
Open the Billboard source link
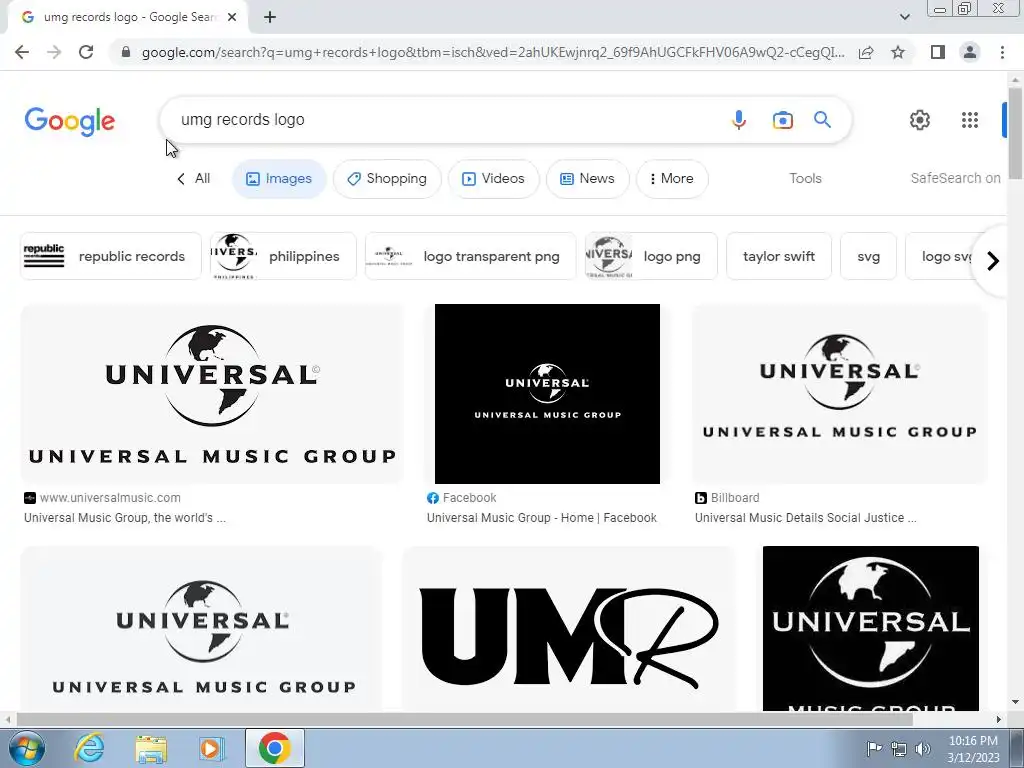728,498
